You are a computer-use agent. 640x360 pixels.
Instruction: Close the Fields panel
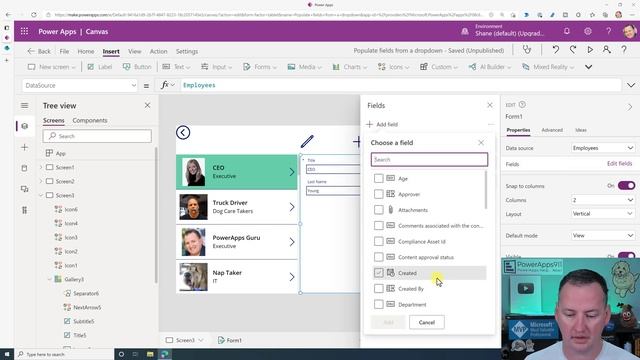(490, 105)
